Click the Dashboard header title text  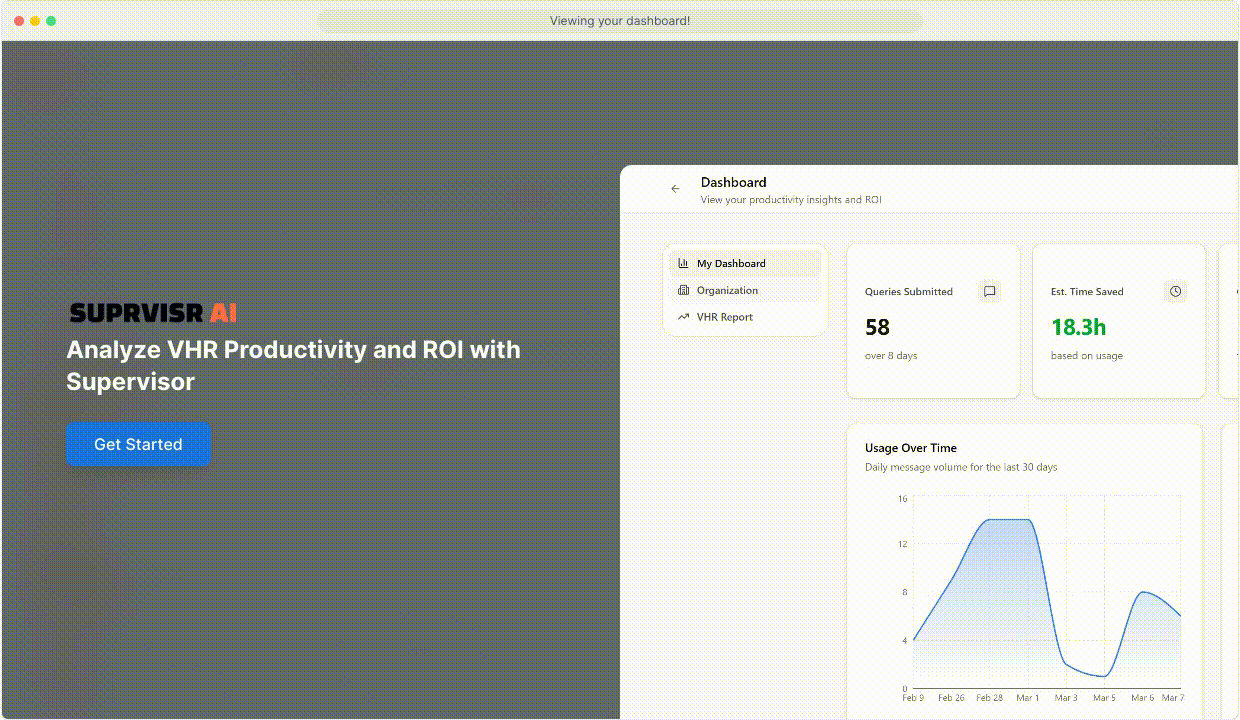click(x=733, y=183)
